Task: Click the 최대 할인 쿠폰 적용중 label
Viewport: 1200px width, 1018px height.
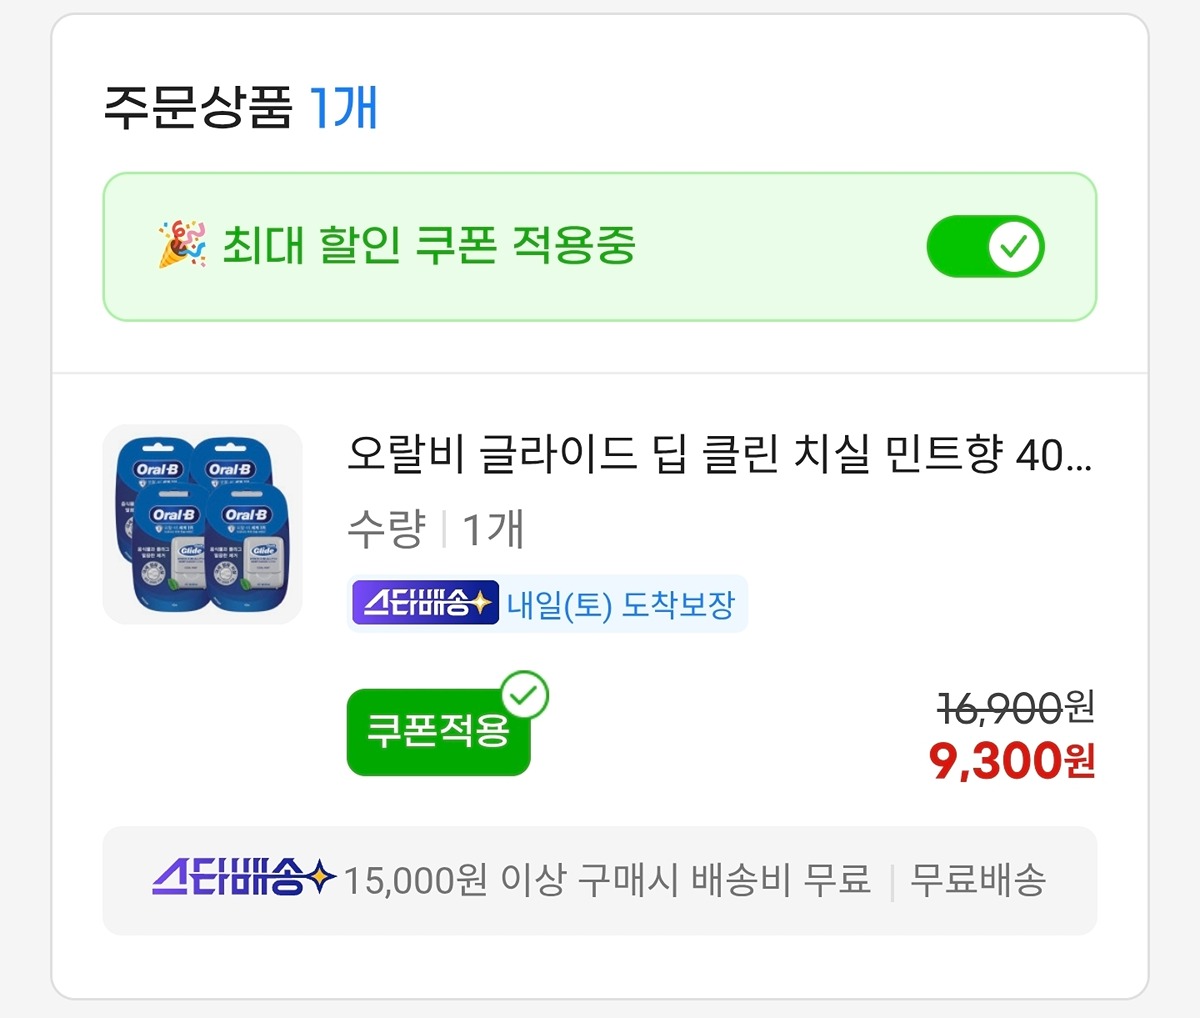Action: click(428, 245)
